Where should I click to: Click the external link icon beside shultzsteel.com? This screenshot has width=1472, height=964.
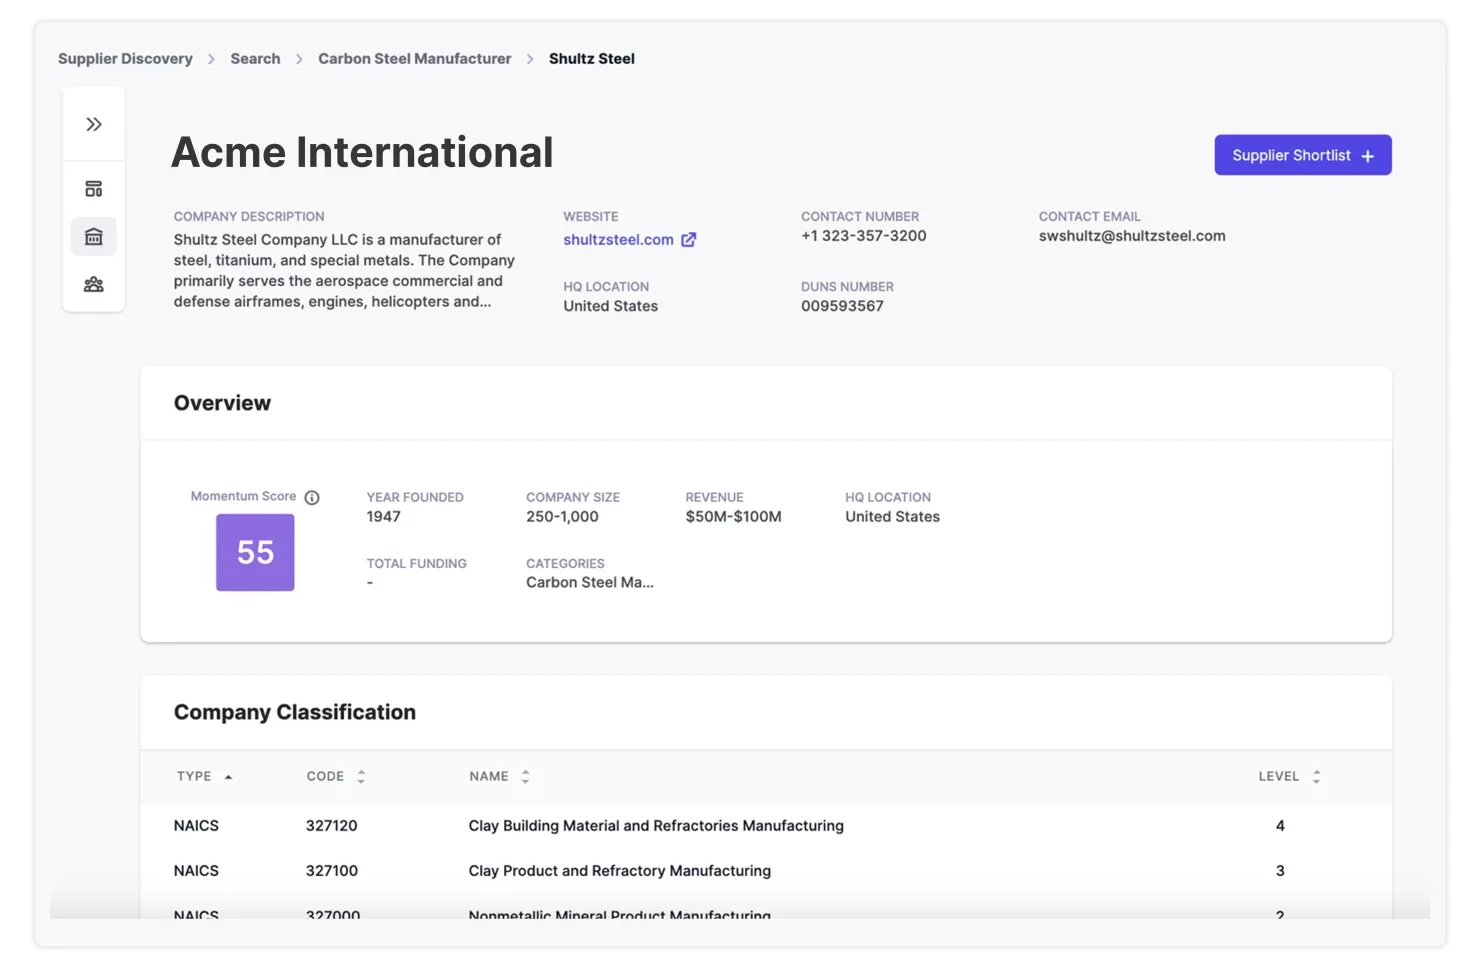click(689, 240)
